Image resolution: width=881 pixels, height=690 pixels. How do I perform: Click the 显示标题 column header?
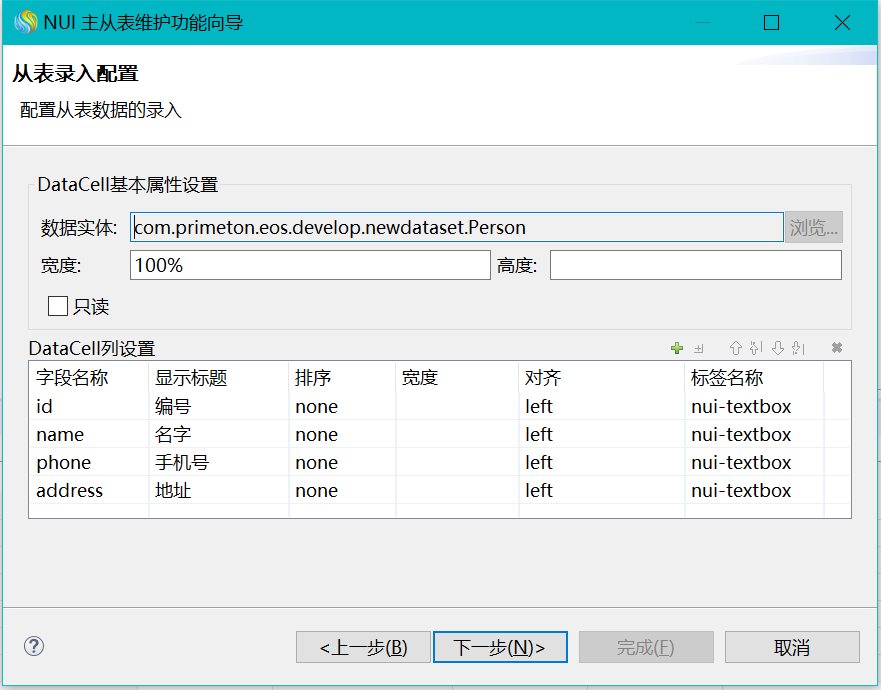tap(216, 378)
